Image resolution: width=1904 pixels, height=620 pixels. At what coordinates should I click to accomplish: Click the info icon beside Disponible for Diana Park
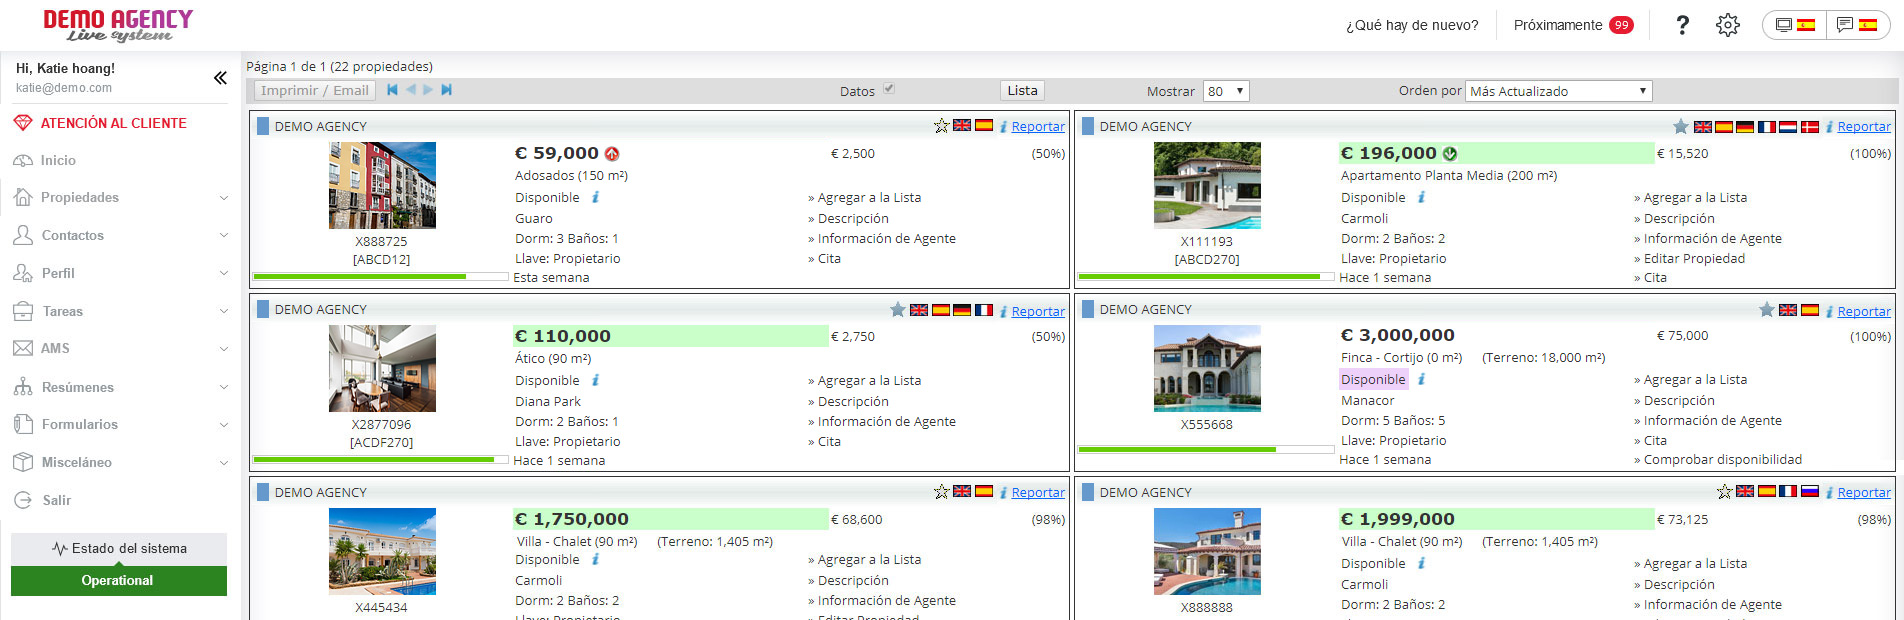pos(596,380)
